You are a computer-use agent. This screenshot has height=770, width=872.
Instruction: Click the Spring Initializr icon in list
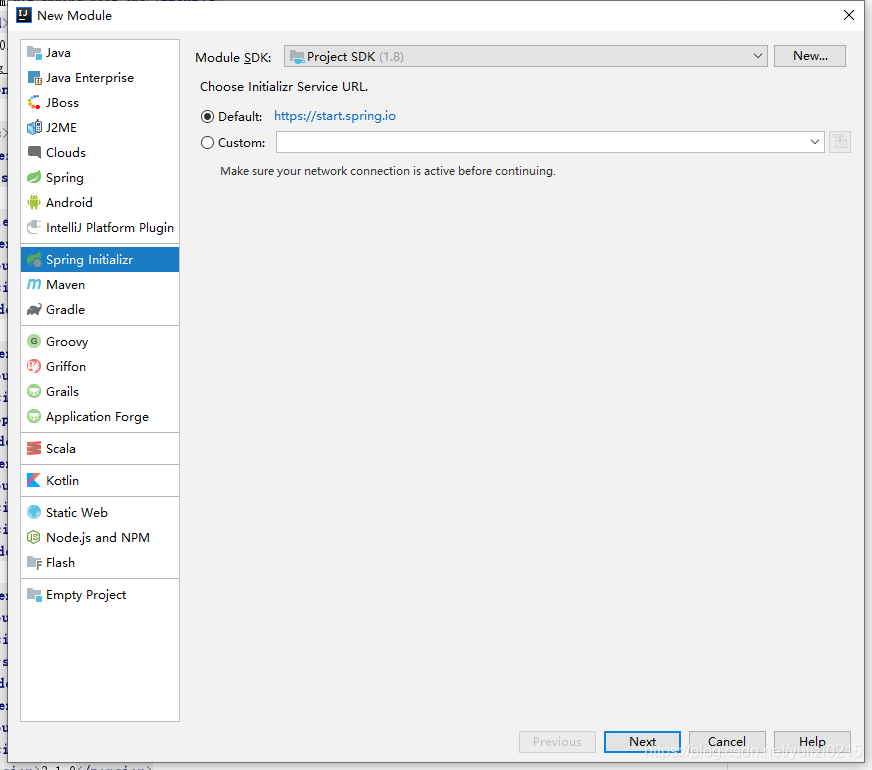[x=34, y=260]
